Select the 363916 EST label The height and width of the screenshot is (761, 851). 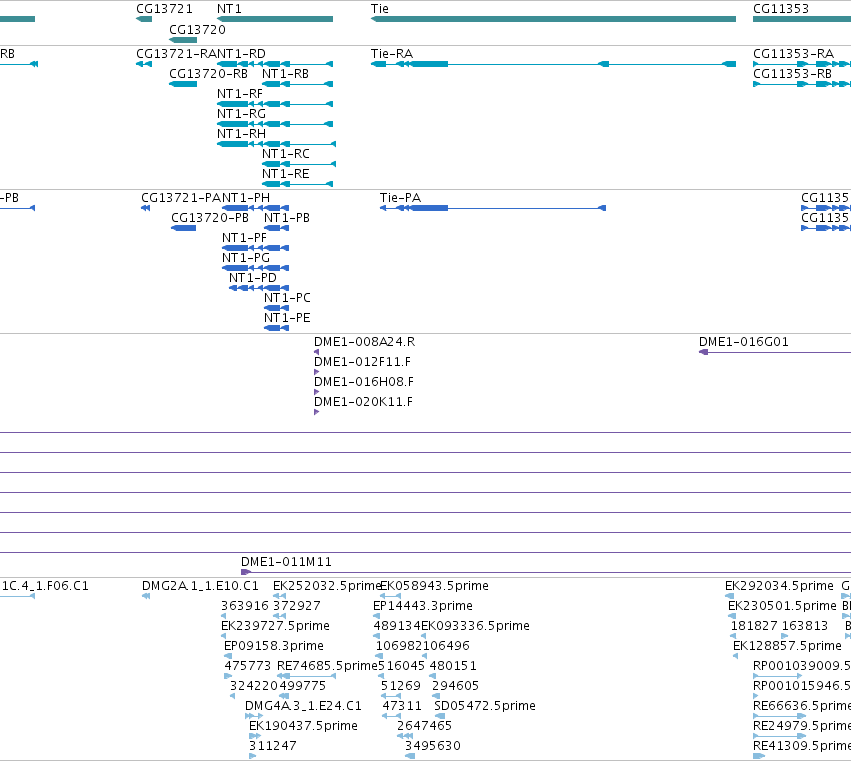tap(245, 606)
